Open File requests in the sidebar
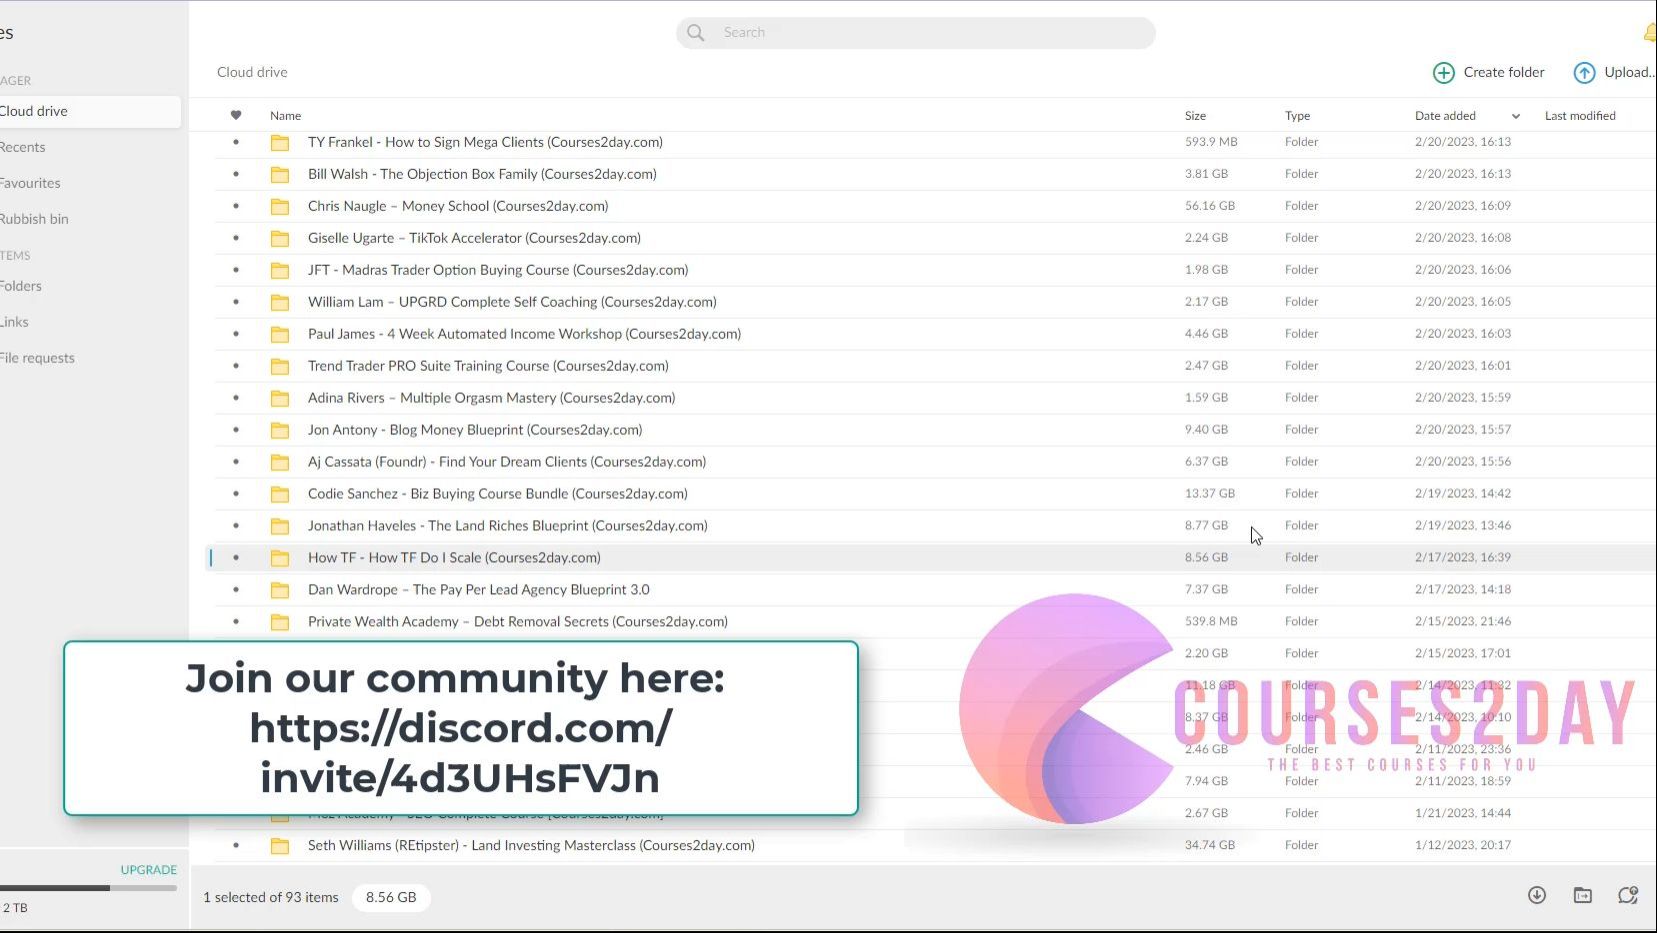This screenshot has height=933, width=1657. 37,358
